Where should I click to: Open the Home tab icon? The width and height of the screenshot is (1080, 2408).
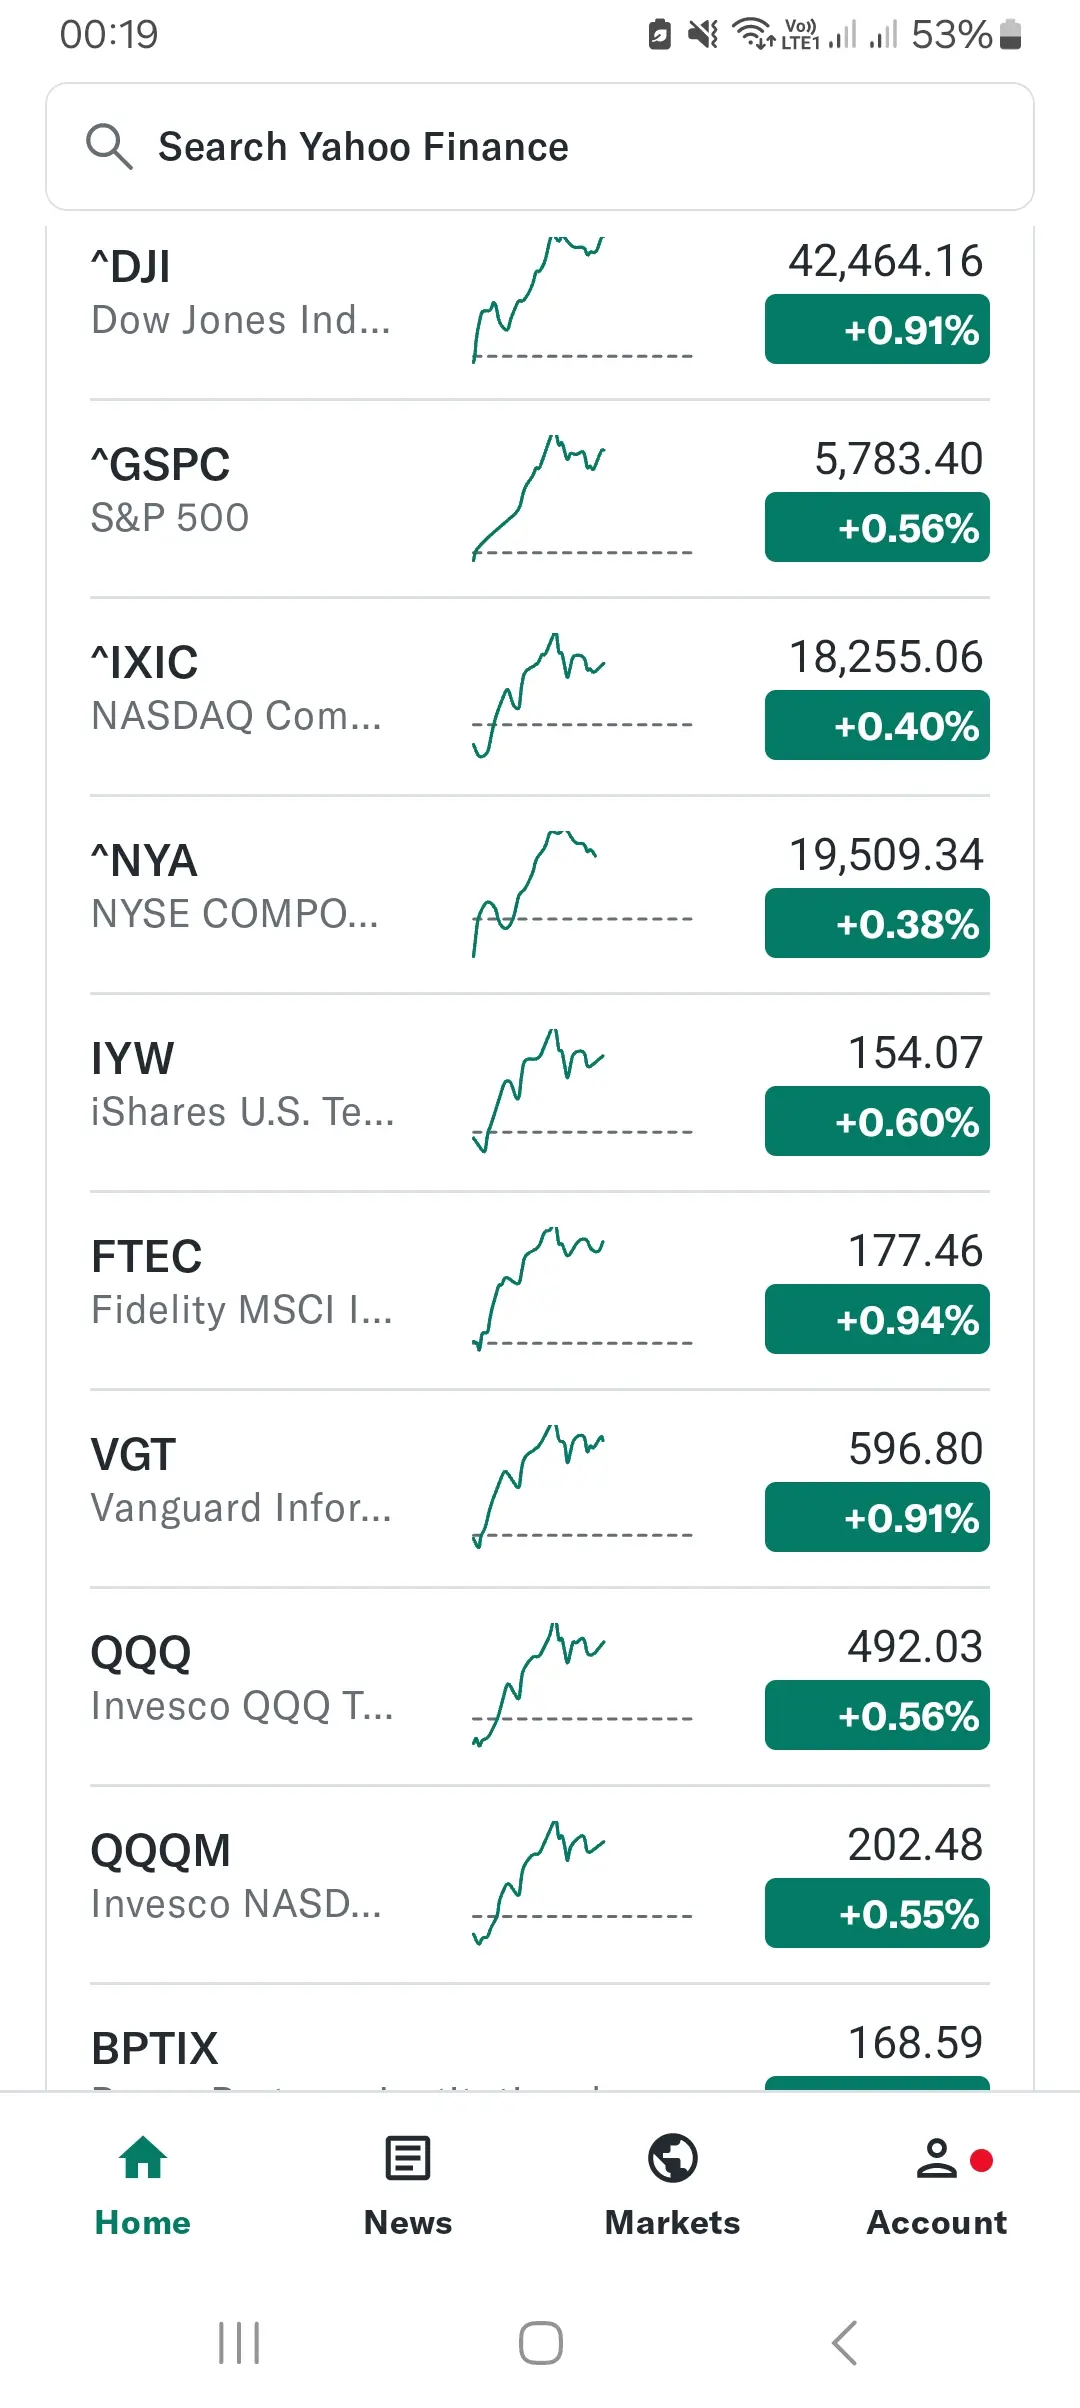tap(143, 2158)
